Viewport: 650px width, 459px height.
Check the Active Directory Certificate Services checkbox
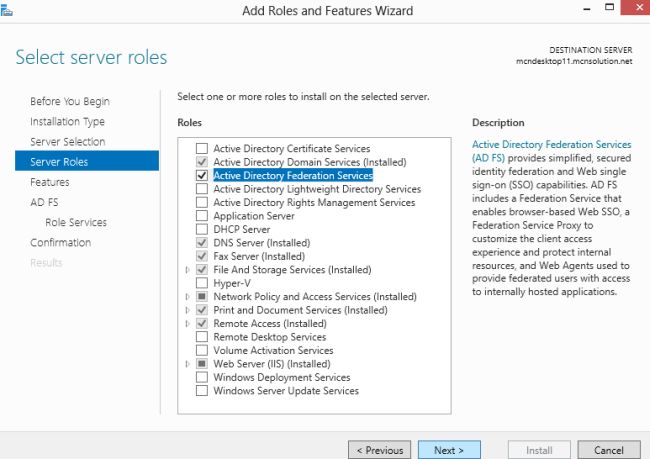[x=202, y=148]
